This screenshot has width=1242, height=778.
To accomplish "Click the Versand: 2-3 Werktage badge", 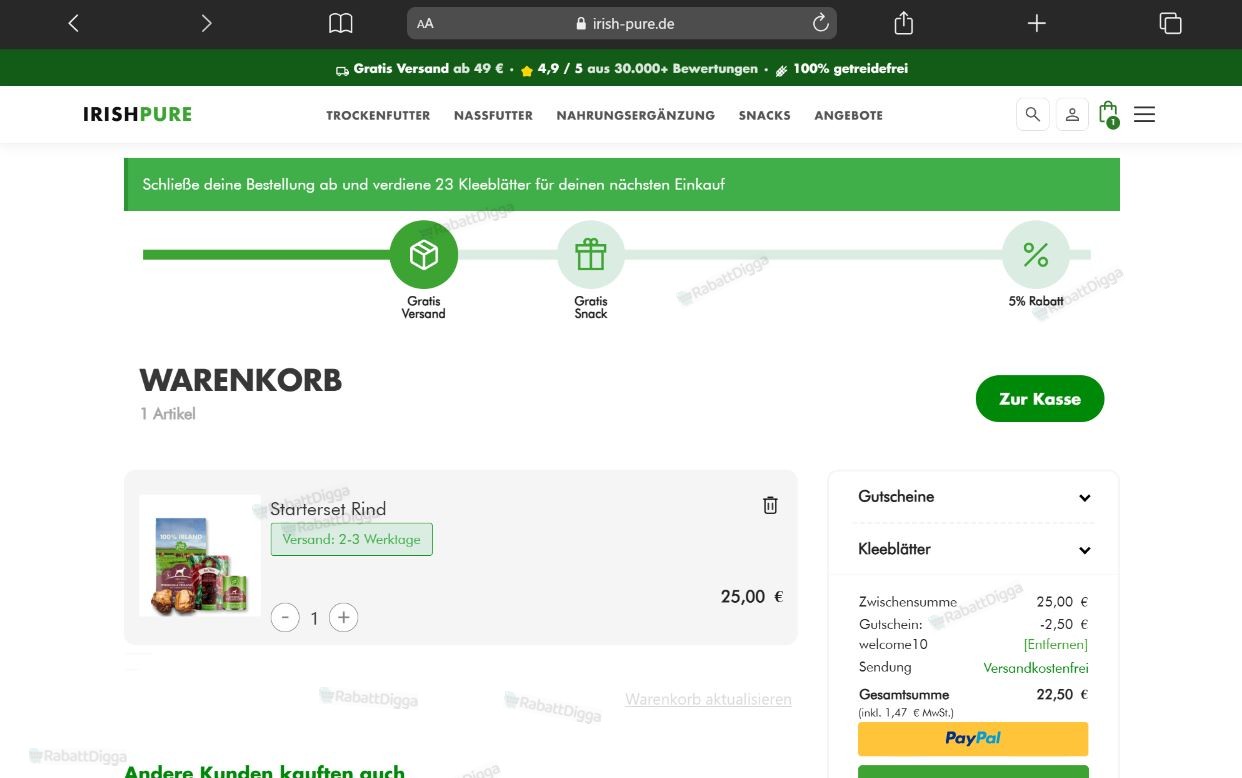I will click(352, 539).
